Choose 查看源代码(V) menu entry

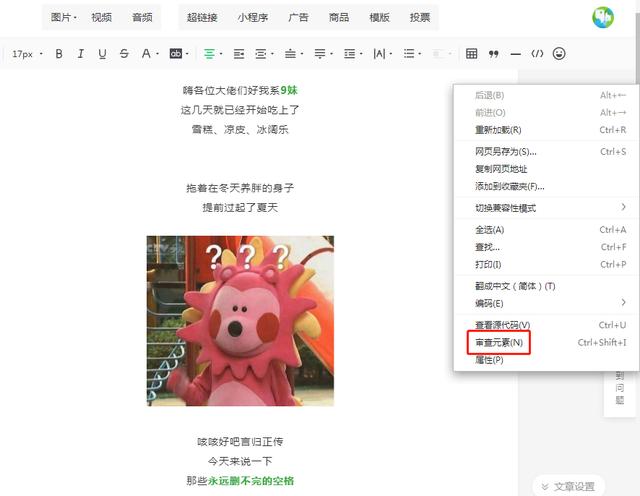pyautogui.click(x=546, y=325)
